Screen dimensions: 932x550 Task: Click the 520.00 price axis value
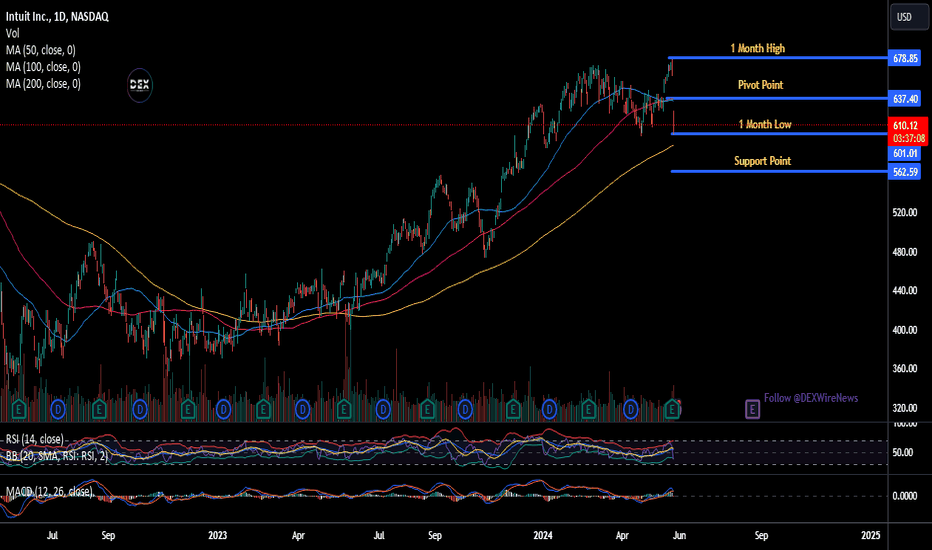(905, 212)
